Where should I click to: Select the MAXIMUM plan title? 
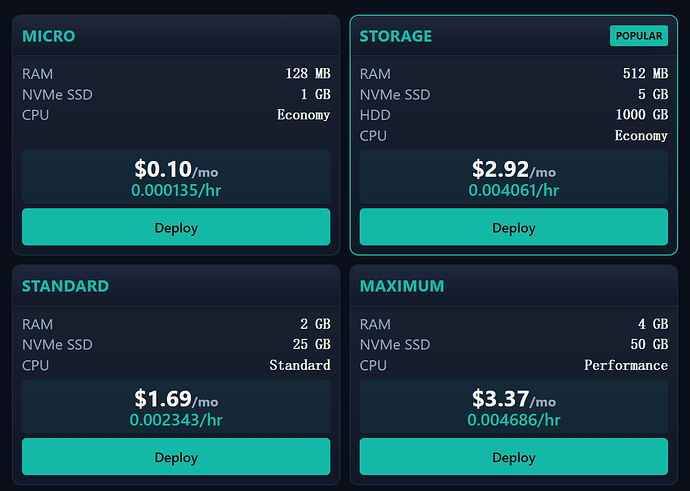tap(402, 286)
